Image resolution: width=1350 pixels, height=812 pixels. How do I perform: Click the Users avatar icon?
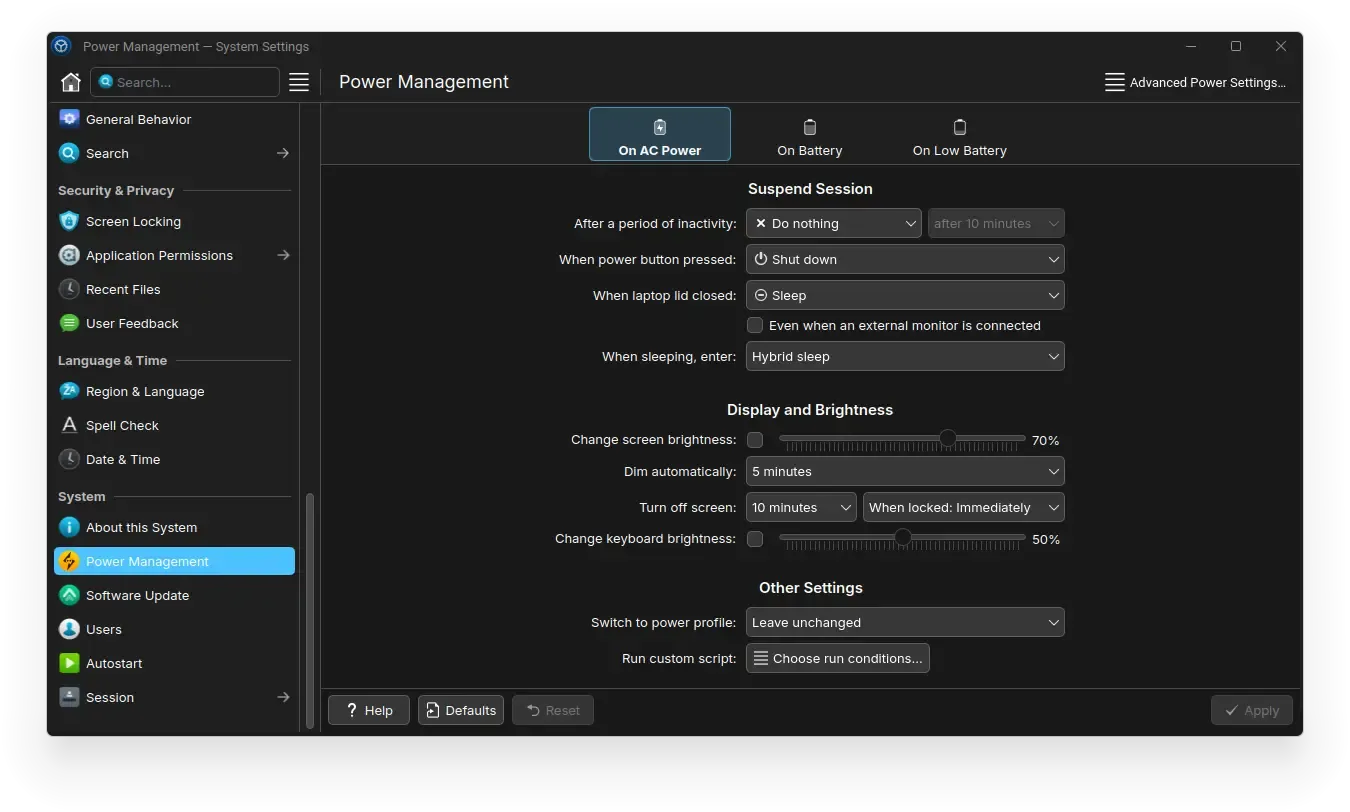click(x=69, y=629)
